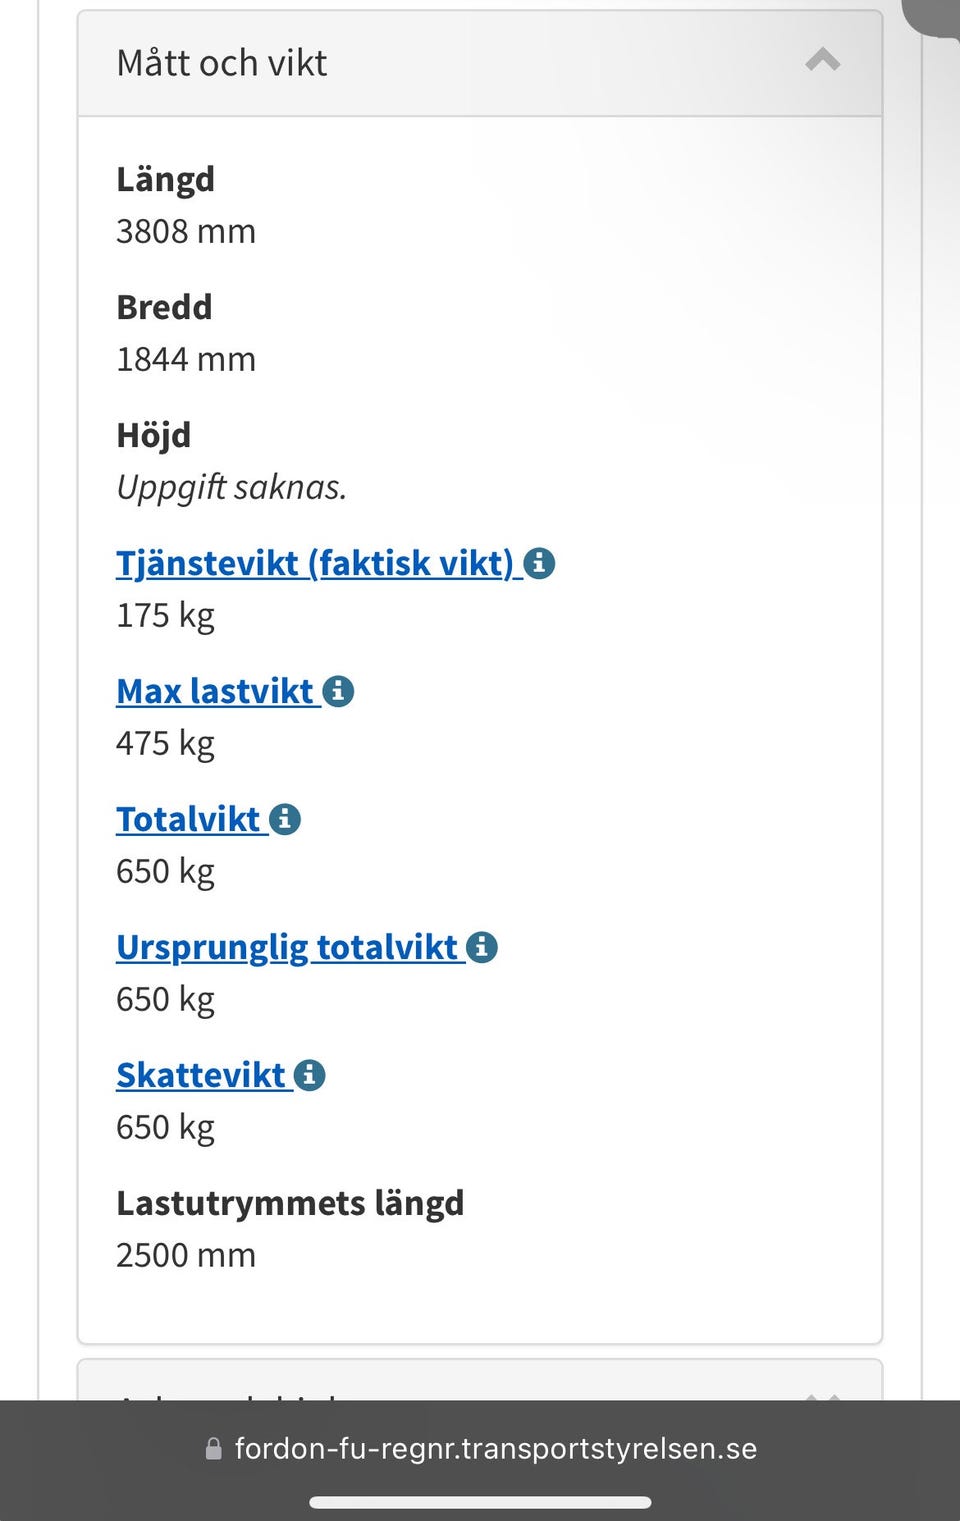This screenshot has height=1521, width=960.
Task: Tap the home indicator bar at bottom
Action: (x=480, y=1502)
